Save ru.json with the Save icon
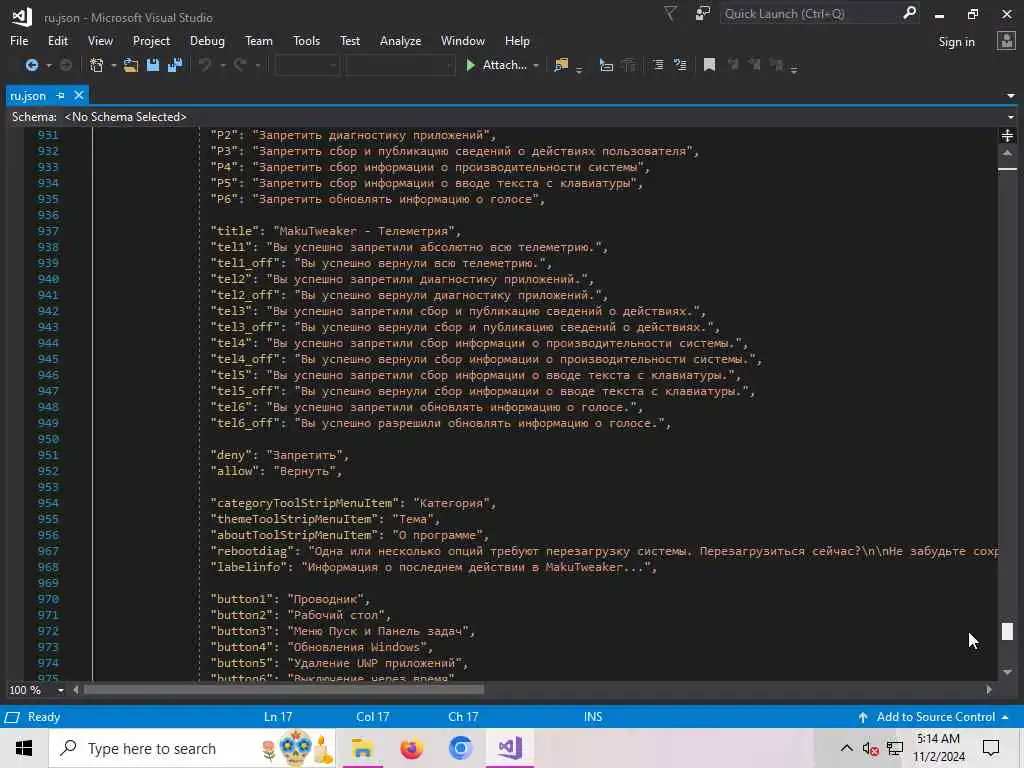The image size is (1024, 768). pos(153,65)
